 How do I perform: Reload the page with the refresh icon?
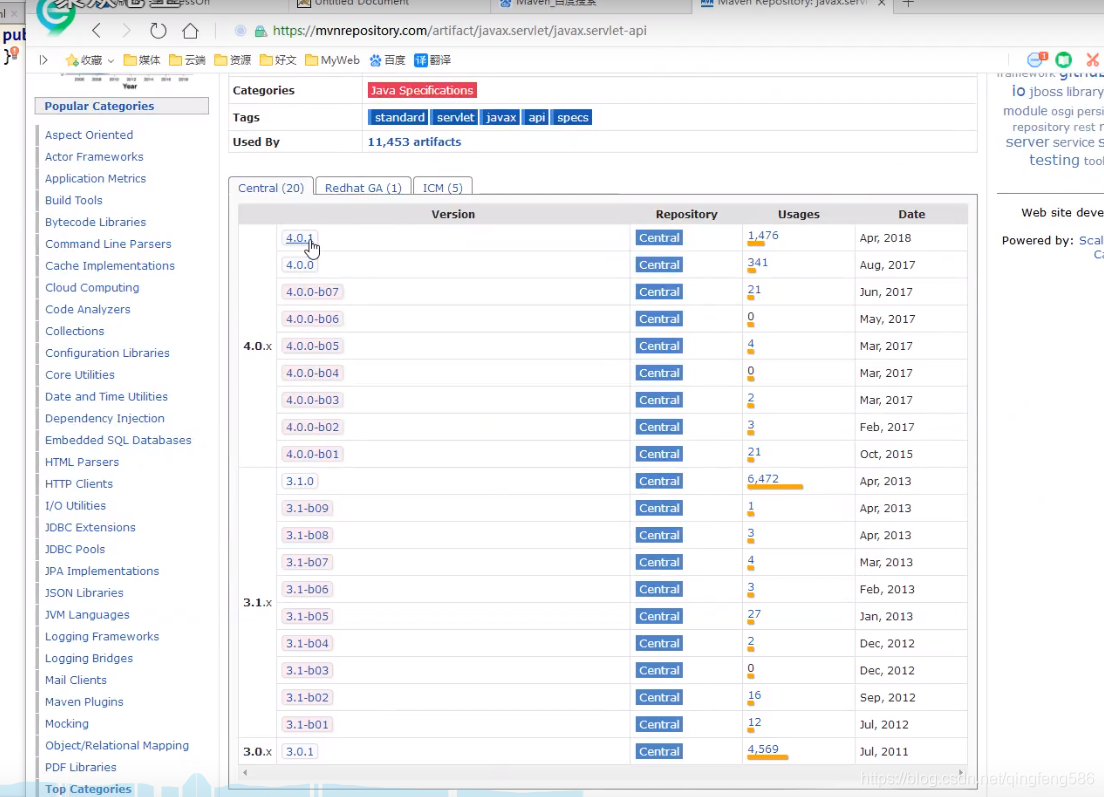pos(158,30)
